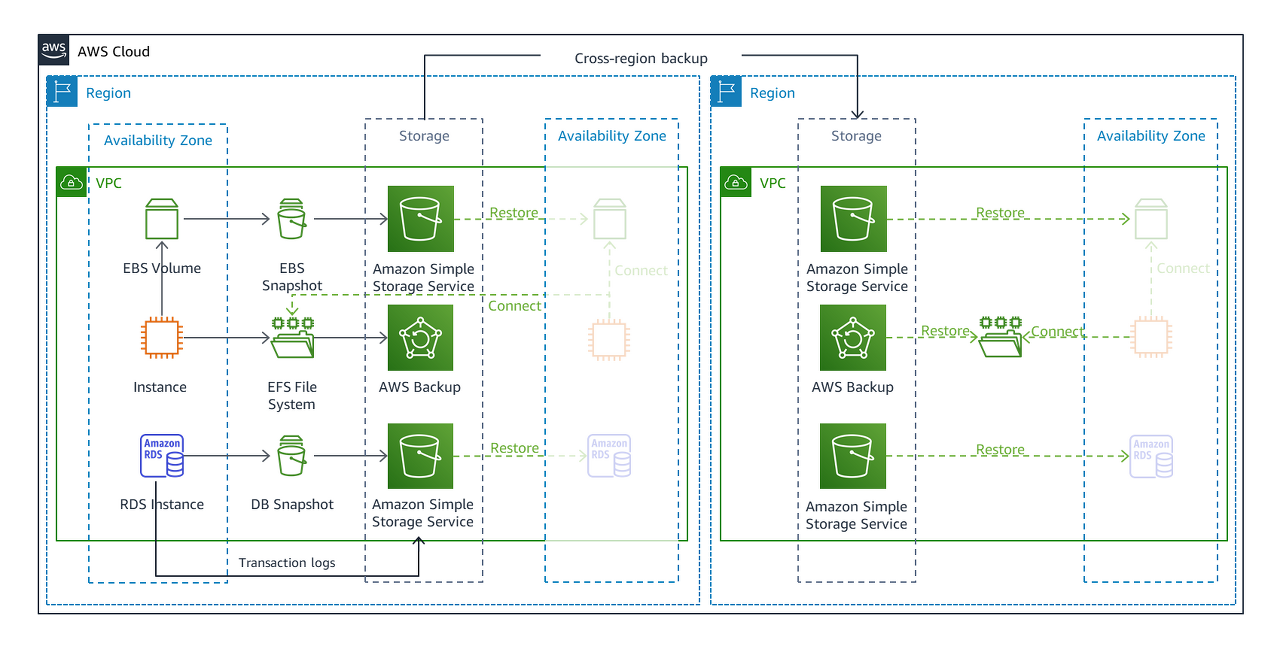Image resolution: width=1280 pixels, height=646 pixels.
Task: Click the bottom S3 icon in left region
Action: (x=421, y=456)
